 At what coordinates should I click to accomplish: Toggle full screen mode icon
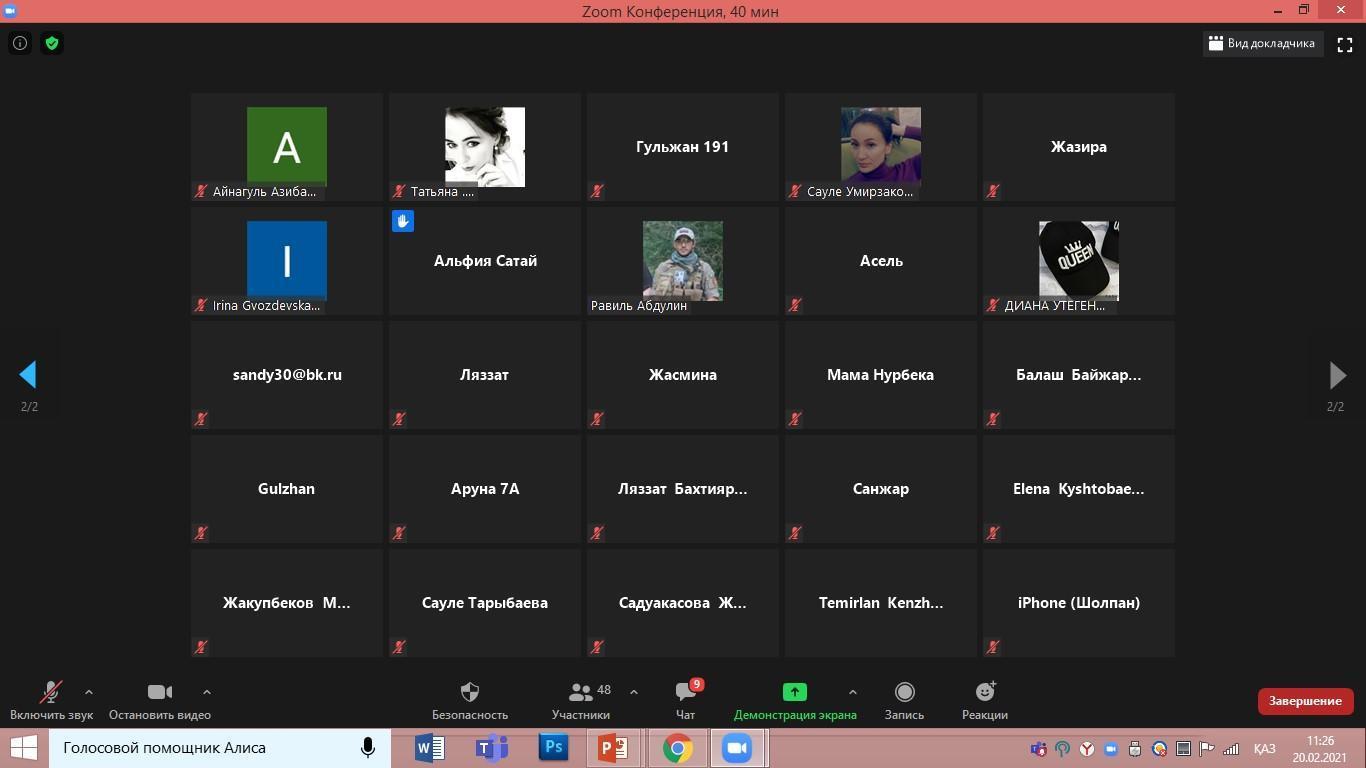pyautogui.click(x=1345, y=44)
